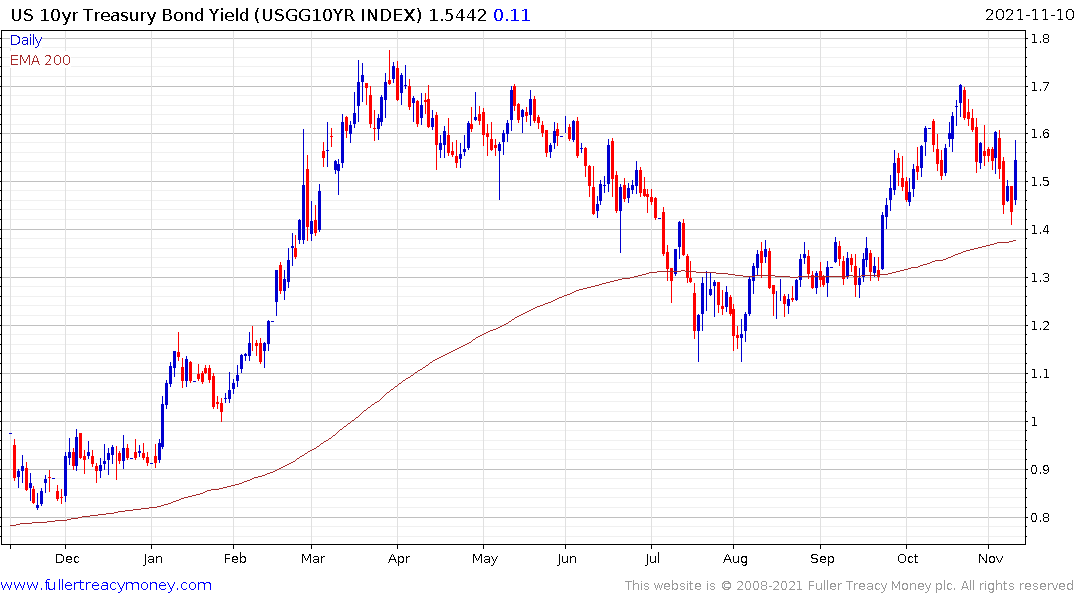Click the Jun label on time axis
This screenshot has height=600, width=1075.
coord(566,558)
